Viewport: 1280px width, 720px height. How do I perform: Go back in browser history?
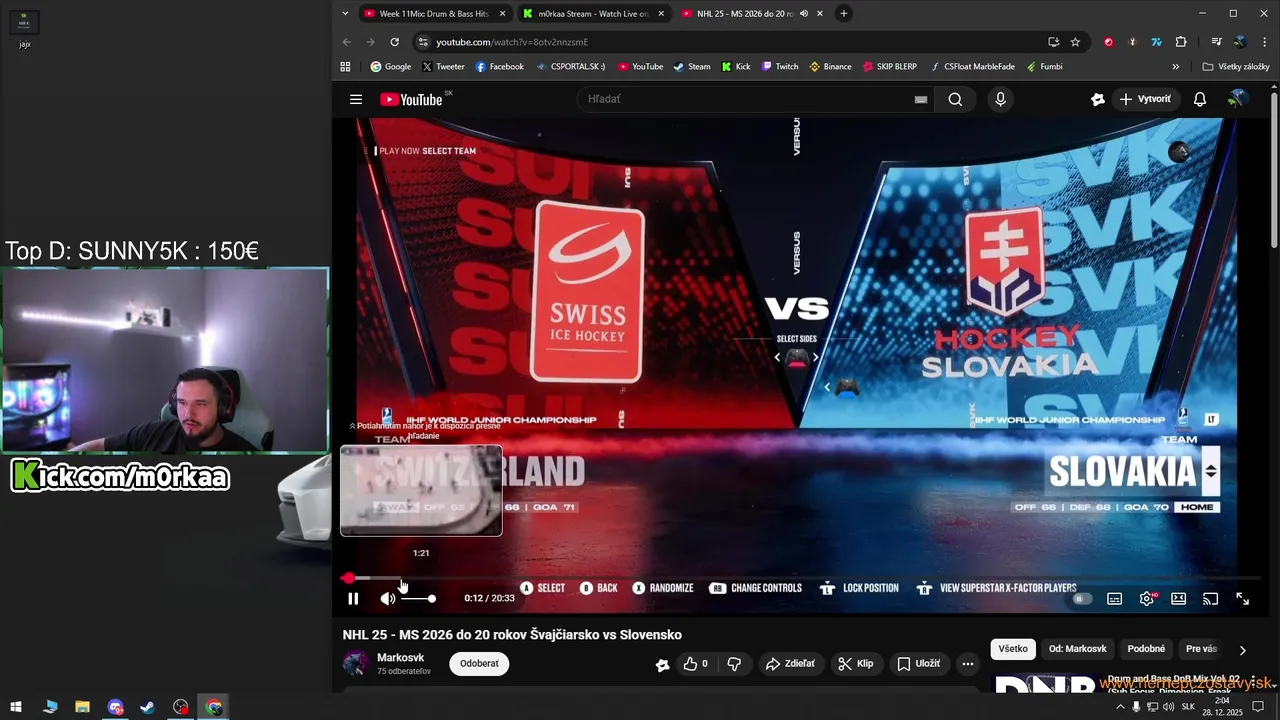click(347, 42)
